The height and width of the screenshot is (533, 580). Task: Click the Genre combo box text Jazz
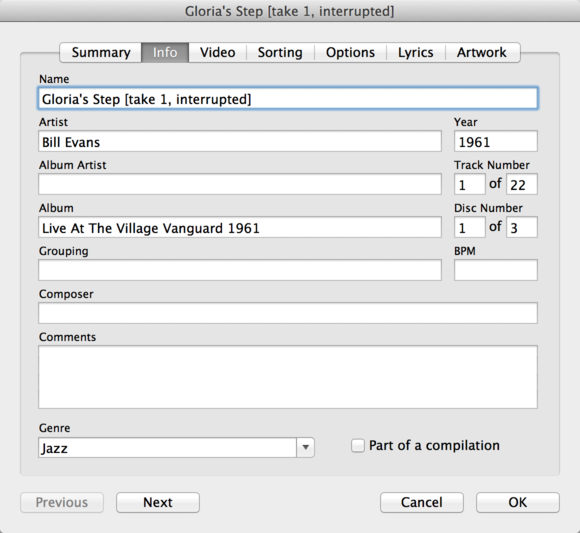coord(167,448)
